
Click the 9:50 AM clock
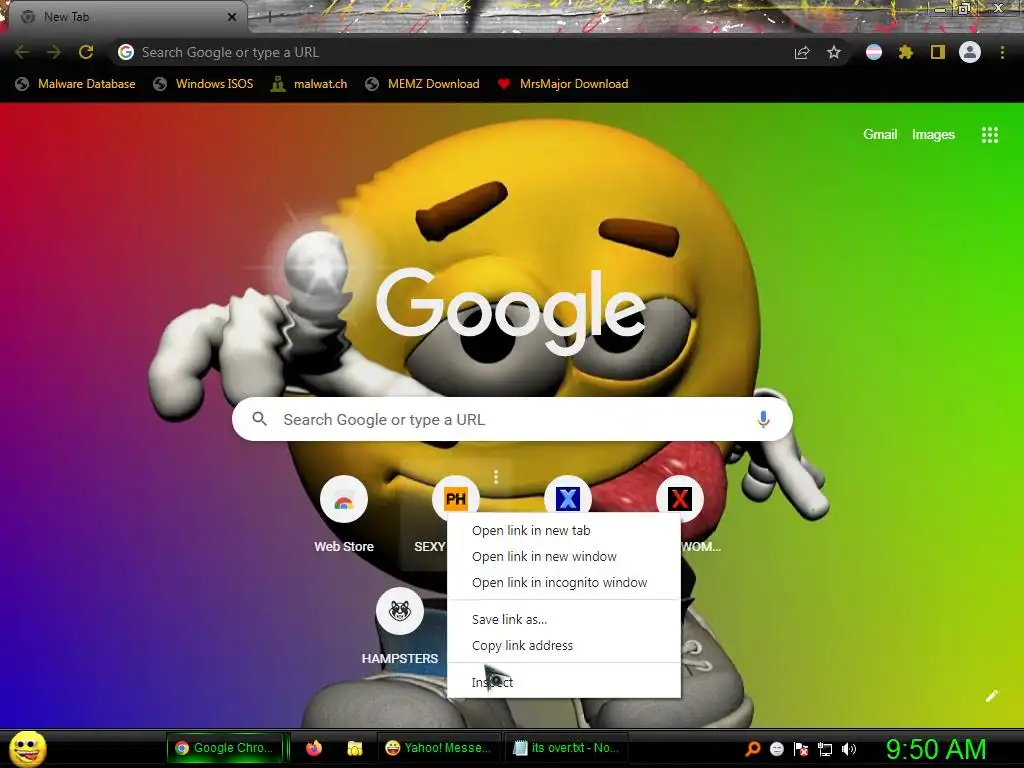[x=936, y=748]
